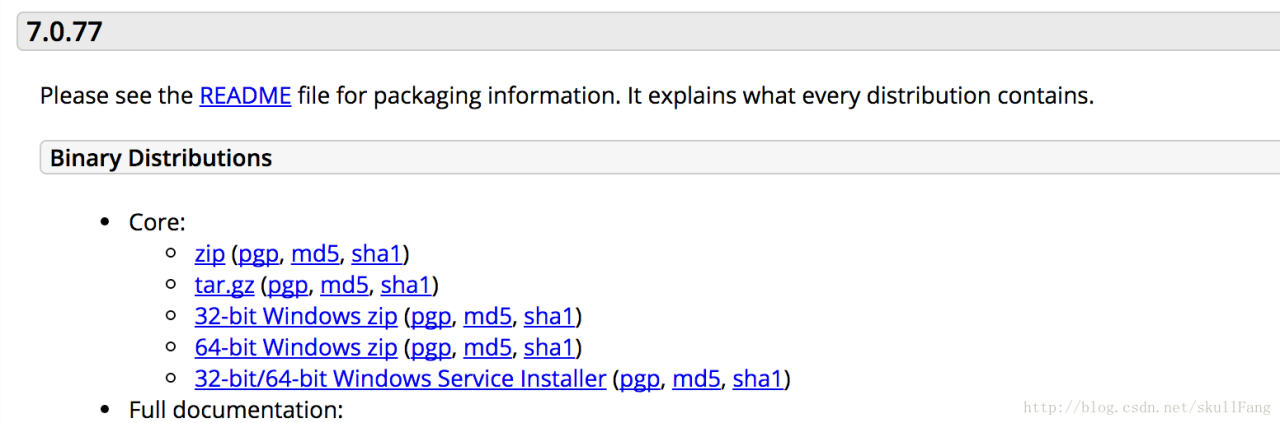Viewport: 1280px width, 423px height.
Task: Download the 32-bit Windows zip
Action: [296, 317]
